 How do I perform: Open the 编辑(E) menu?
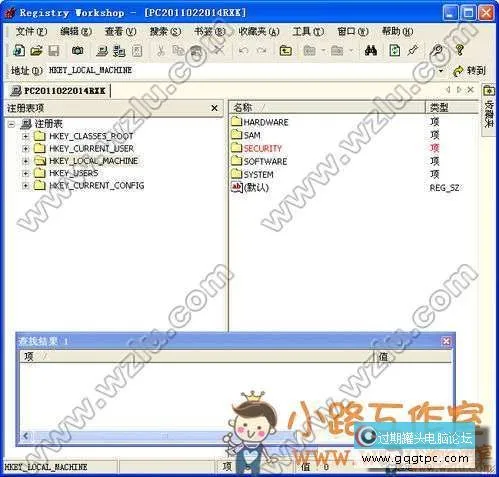click(x=76, y=31)
